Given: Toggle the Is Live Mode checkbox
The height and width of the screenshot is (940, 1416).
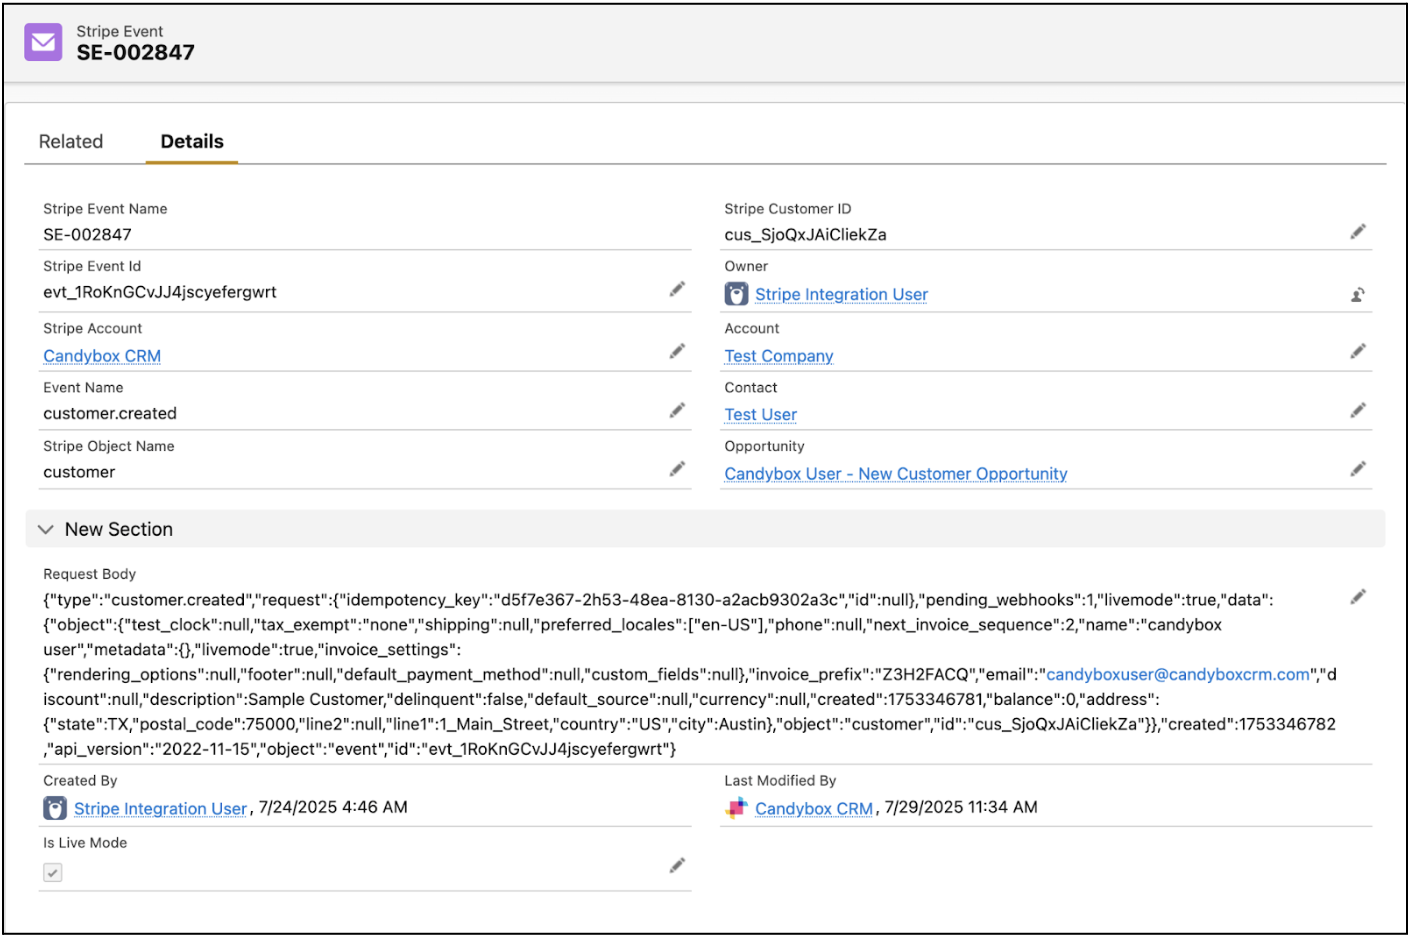Looking at the screenshot, I should tap(53, 873).
